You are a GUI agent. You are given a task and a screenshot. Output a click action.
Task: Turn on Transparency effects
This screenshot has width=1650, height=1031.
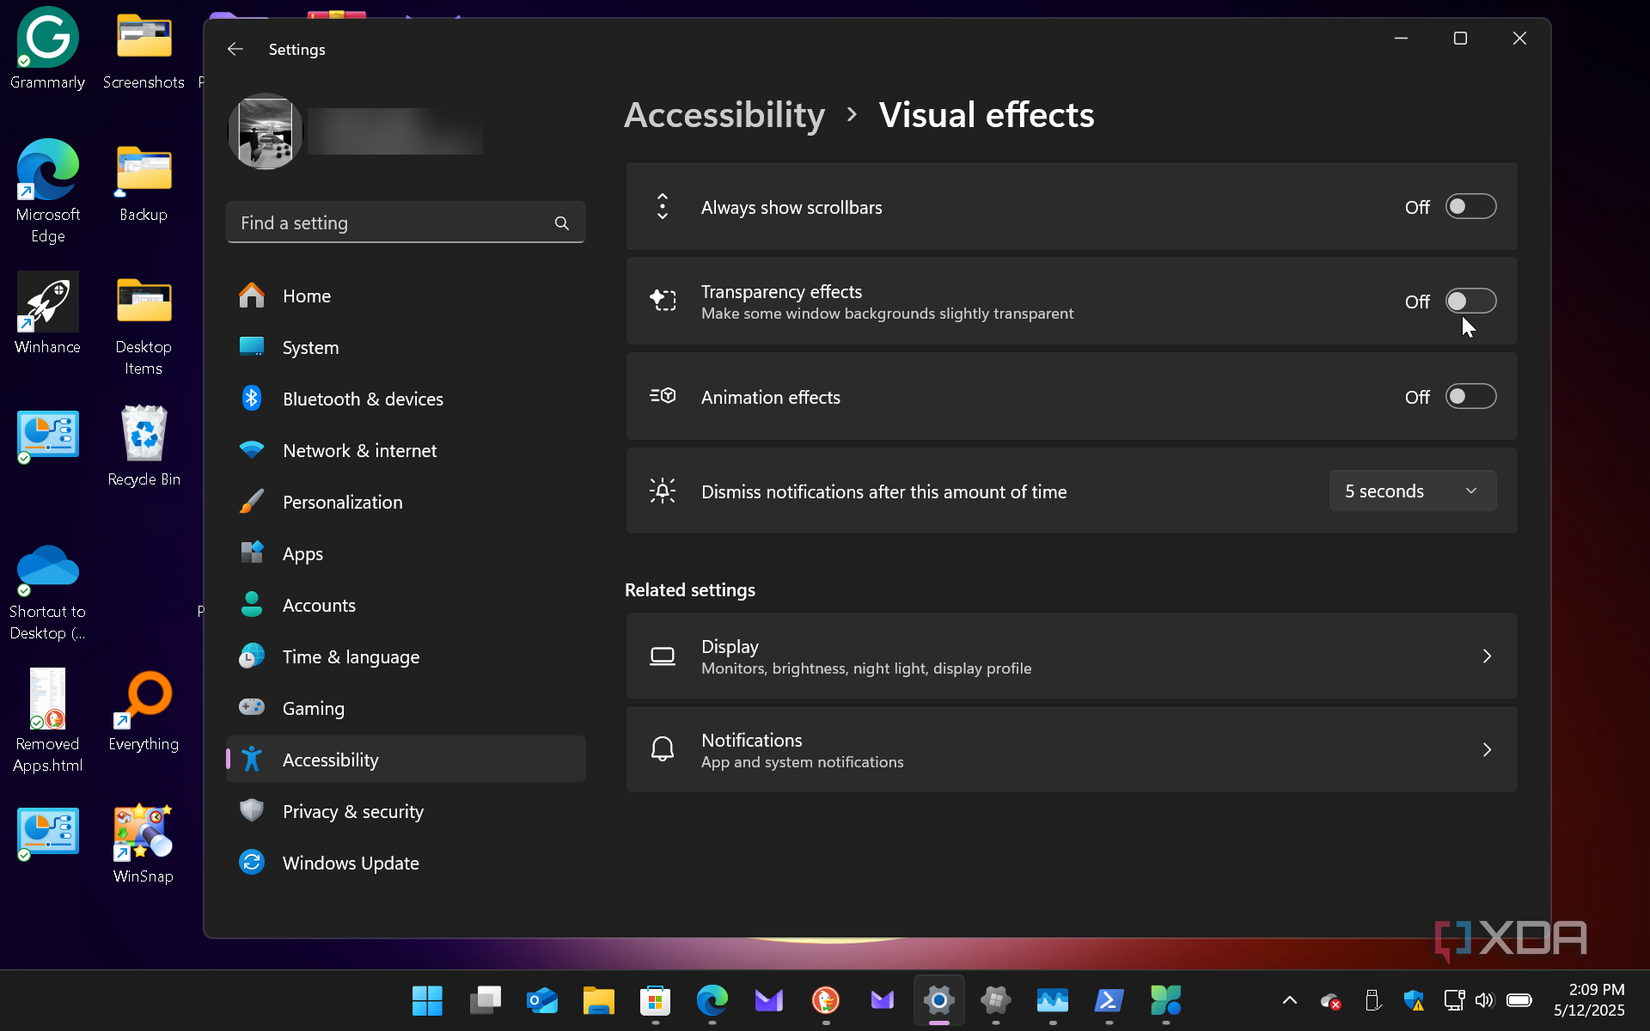pos(1470,300)
